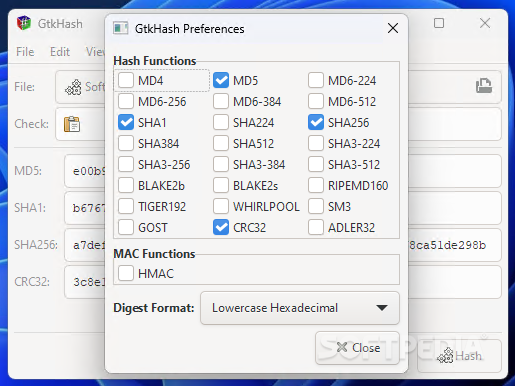Image resolution: width=515 pixels, height=386 pixels.
Task: Tick the SHA3-224 checkbox
Action: 316,143
